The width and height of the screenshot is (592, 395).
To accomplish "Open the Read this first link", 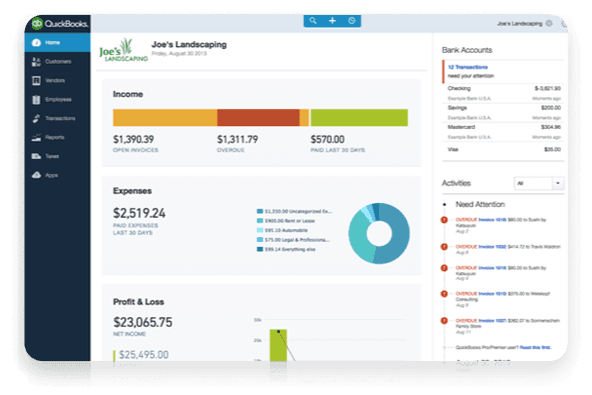I will 535,347.
